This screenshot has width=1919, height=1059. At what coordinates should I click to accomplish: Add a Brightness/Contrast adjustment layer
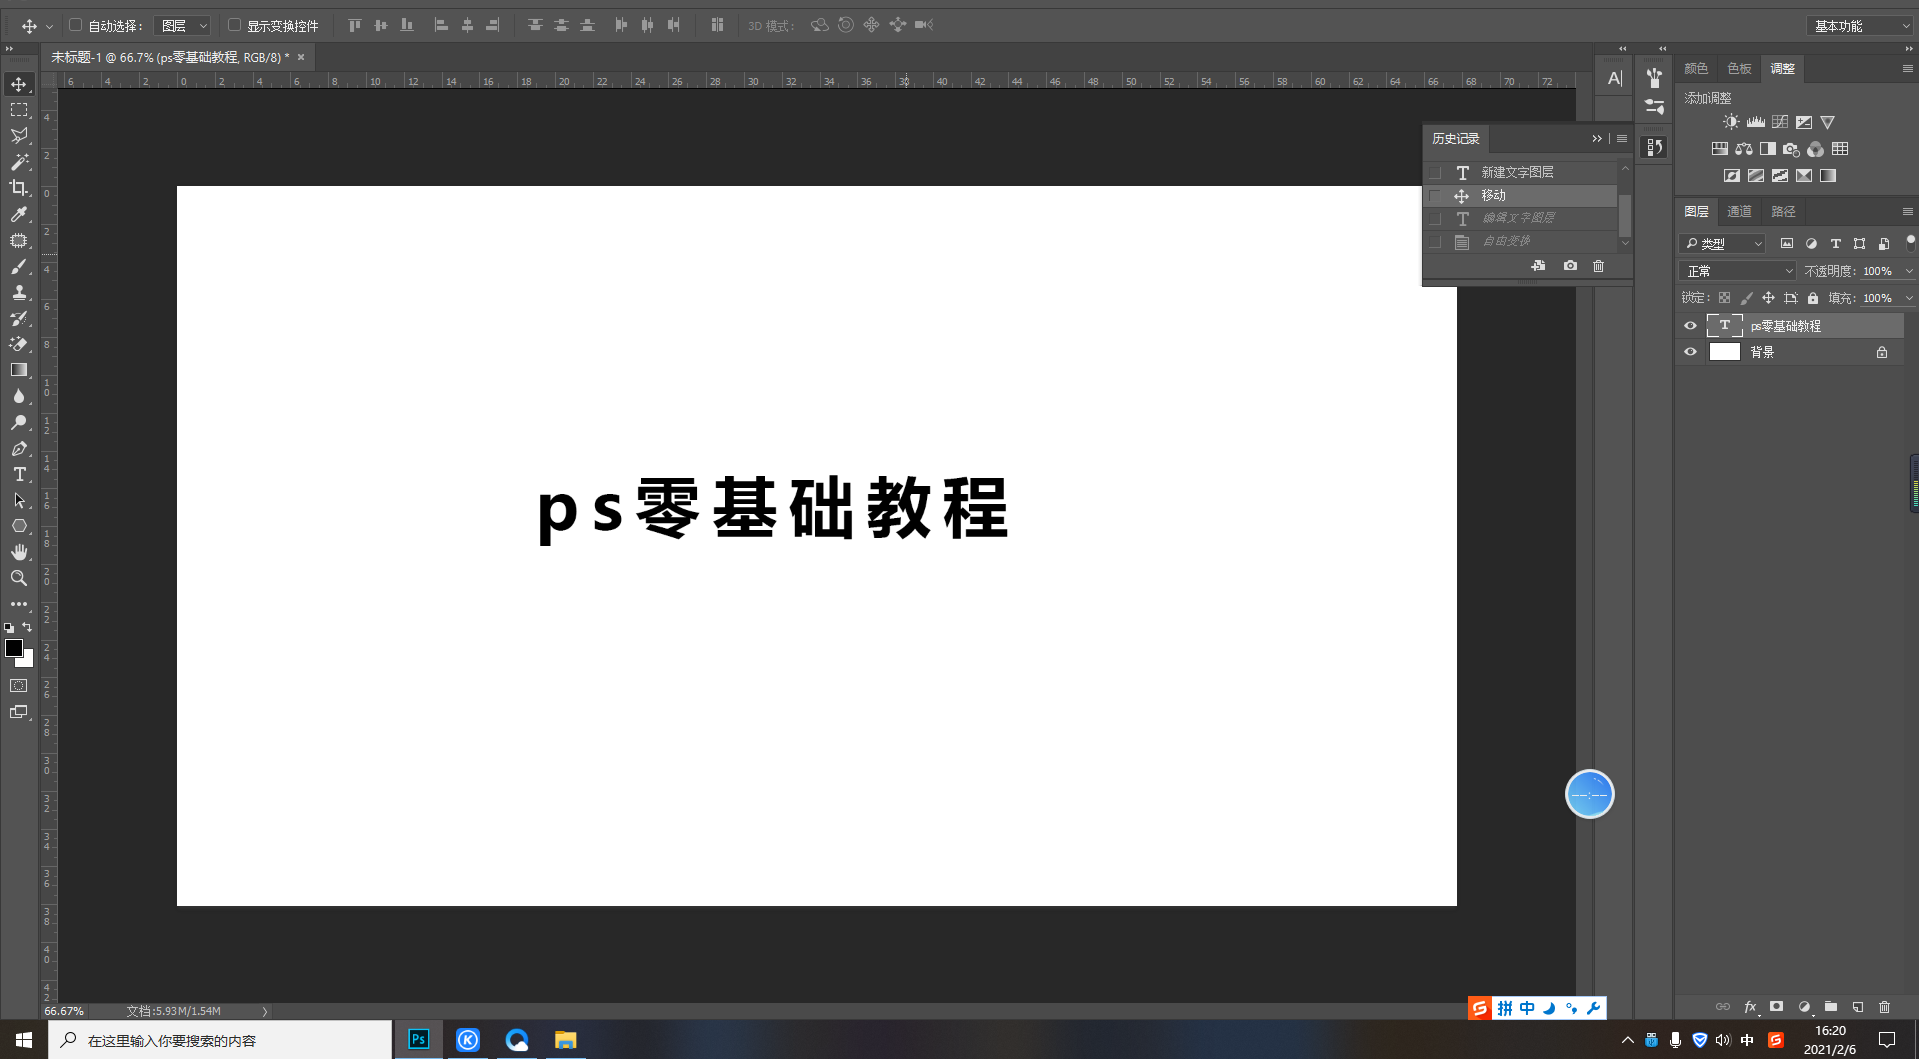[1731, 121]
